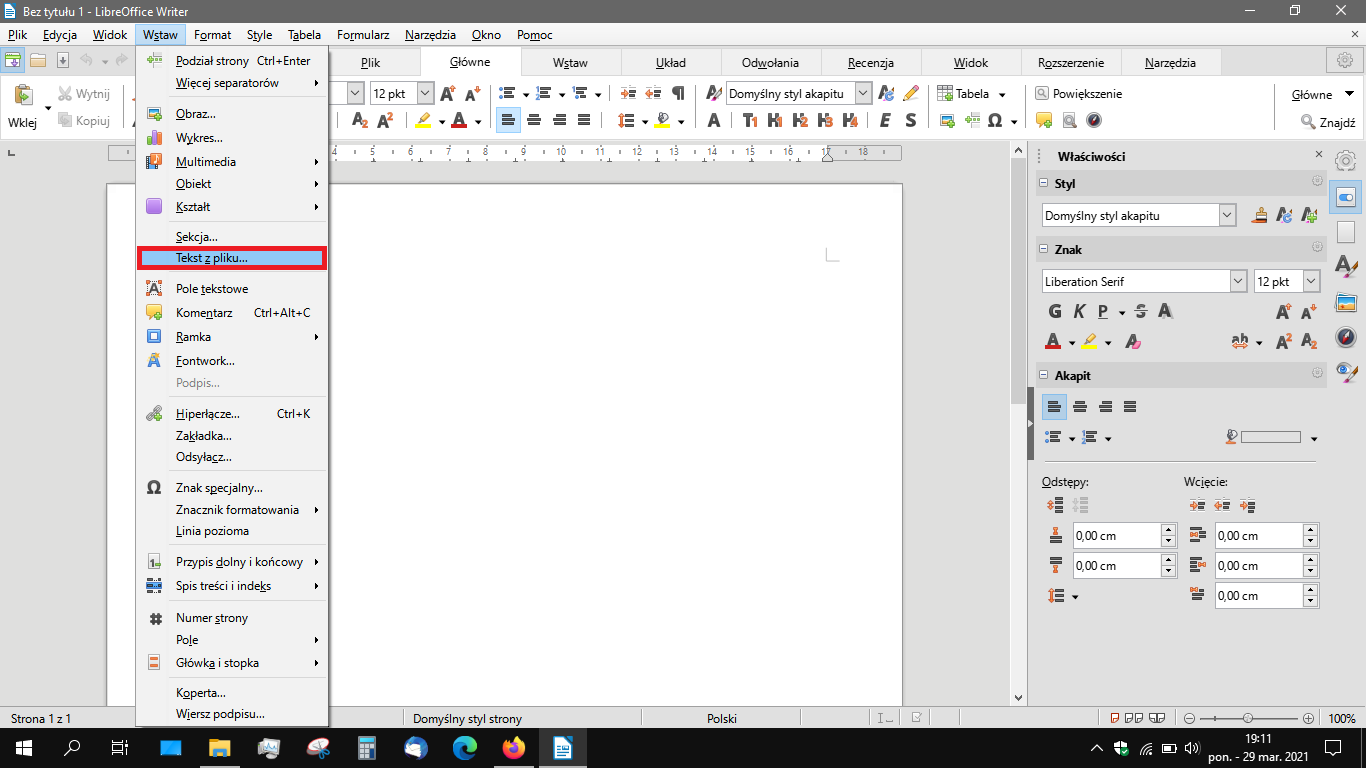Open the Recenzja ribbon tab
This screenshot has width=1366, height=768.
click(x=871, y=62)
